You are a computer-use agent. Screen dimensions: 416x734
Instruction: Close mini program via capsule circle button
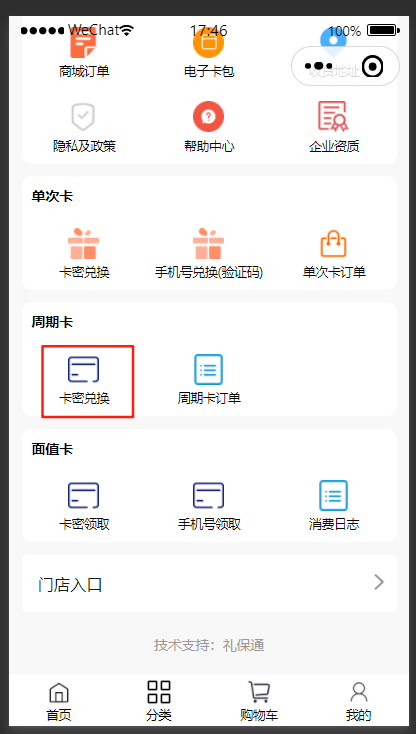(372, 66)
